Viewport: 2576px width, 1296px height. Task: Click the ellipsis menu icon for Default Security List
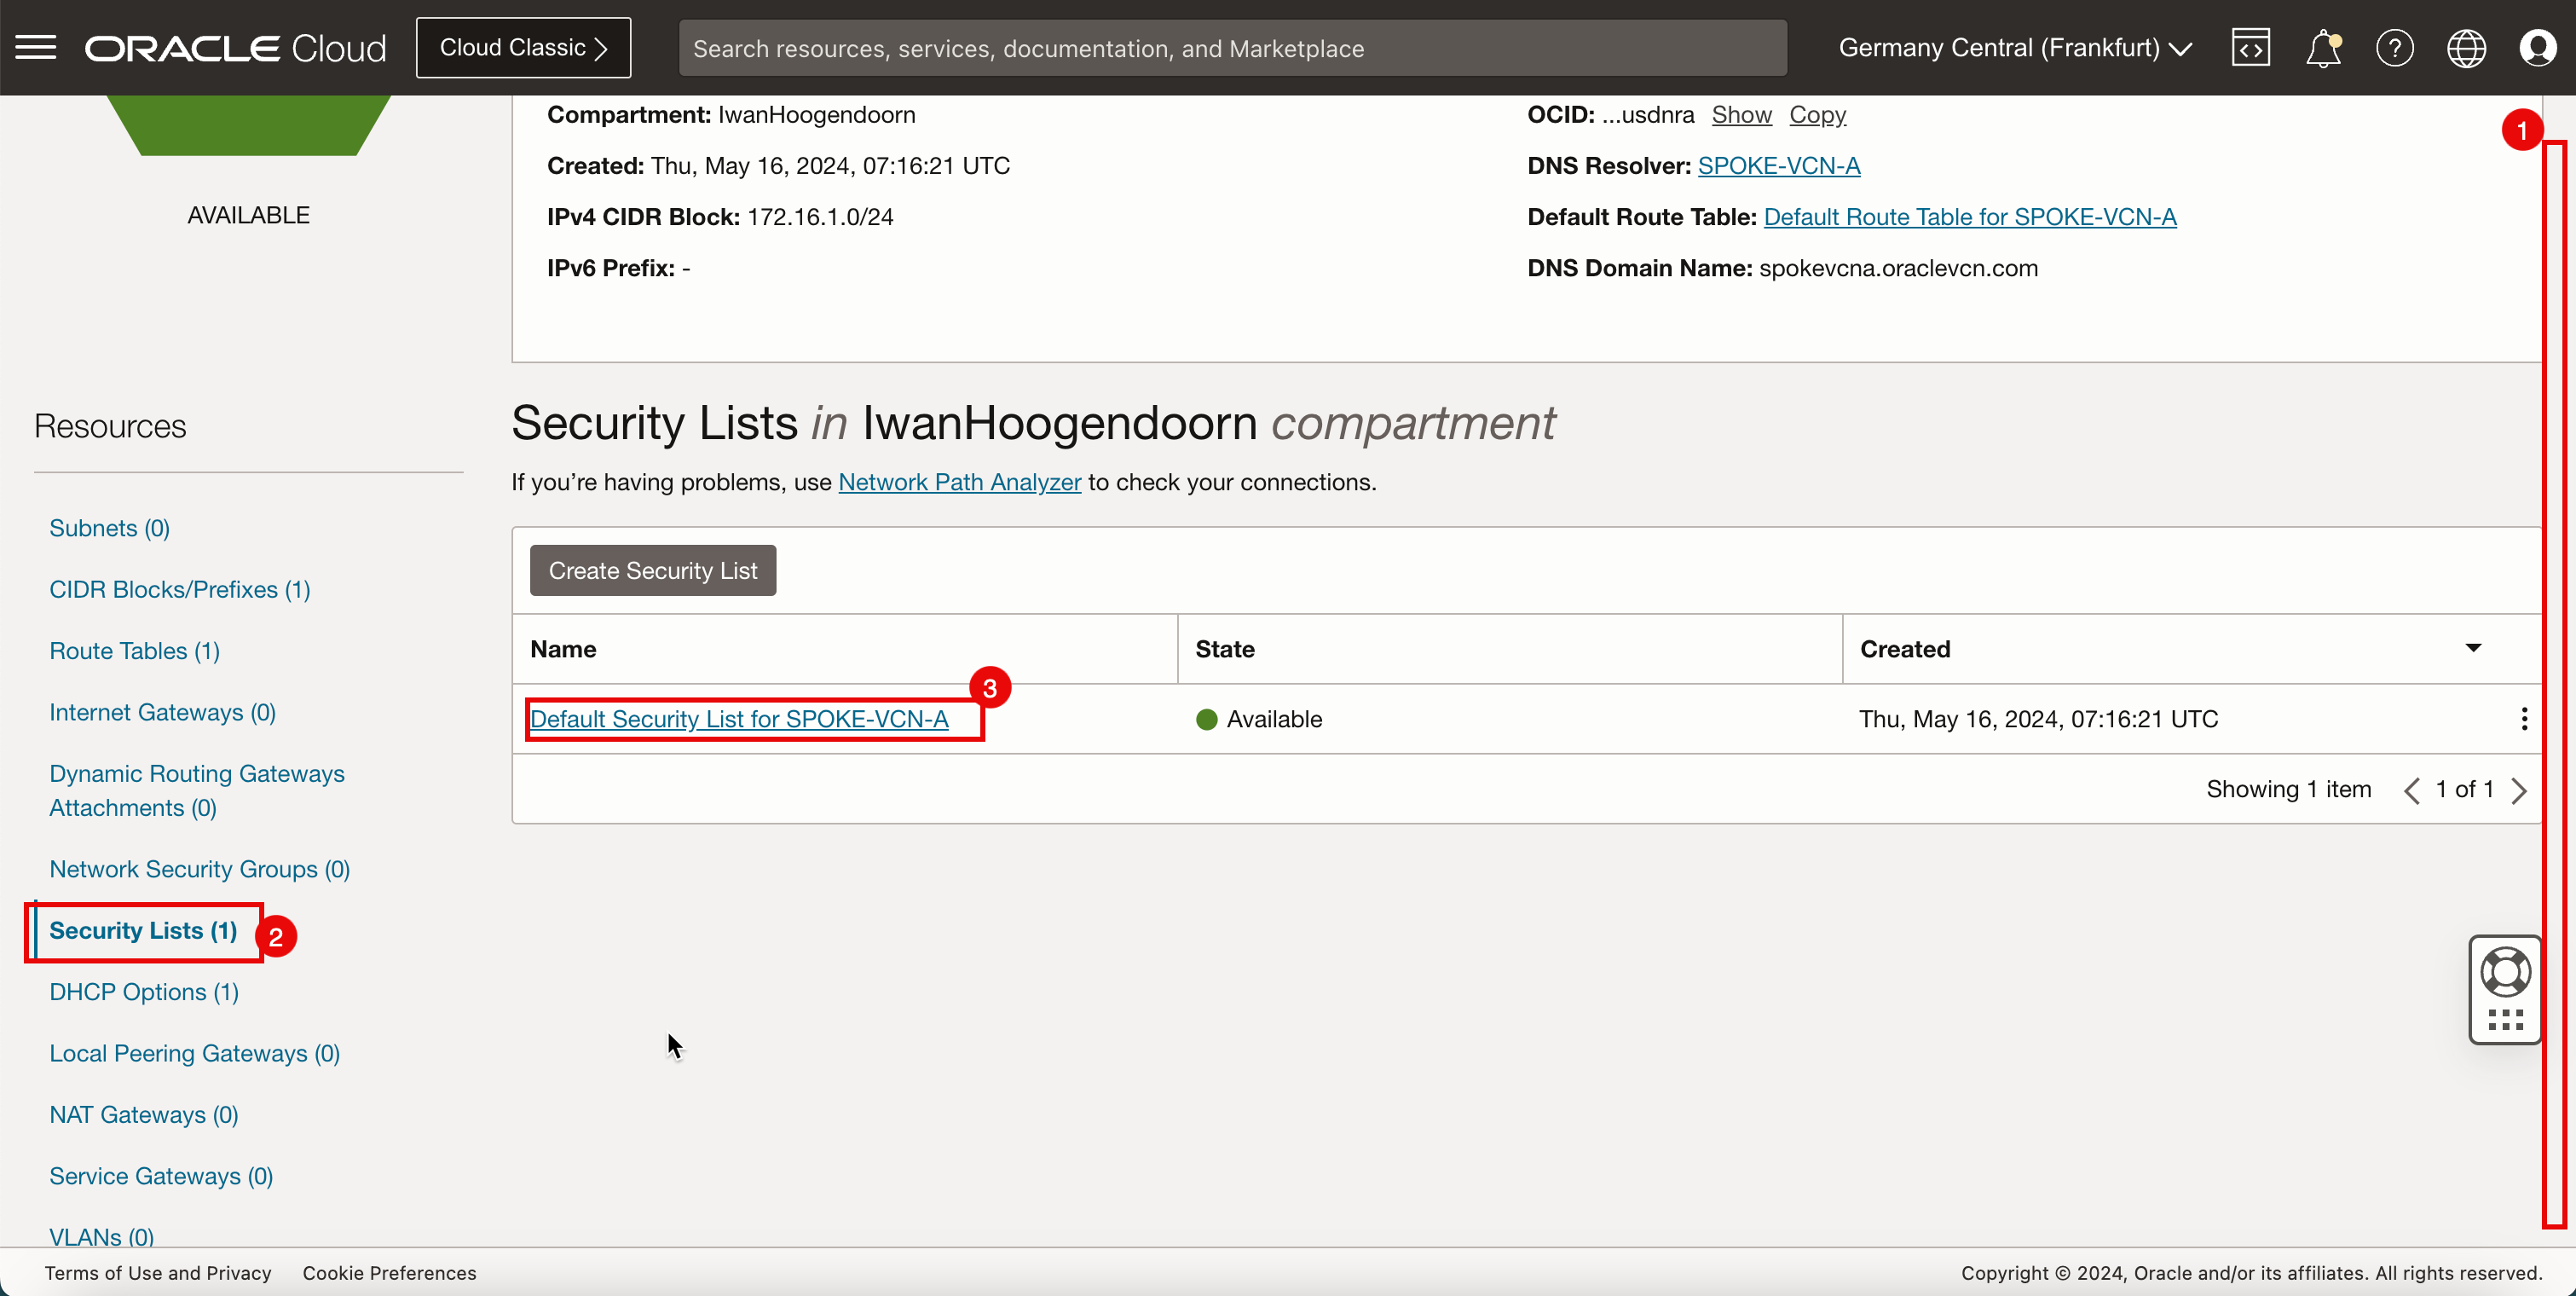2525,717
